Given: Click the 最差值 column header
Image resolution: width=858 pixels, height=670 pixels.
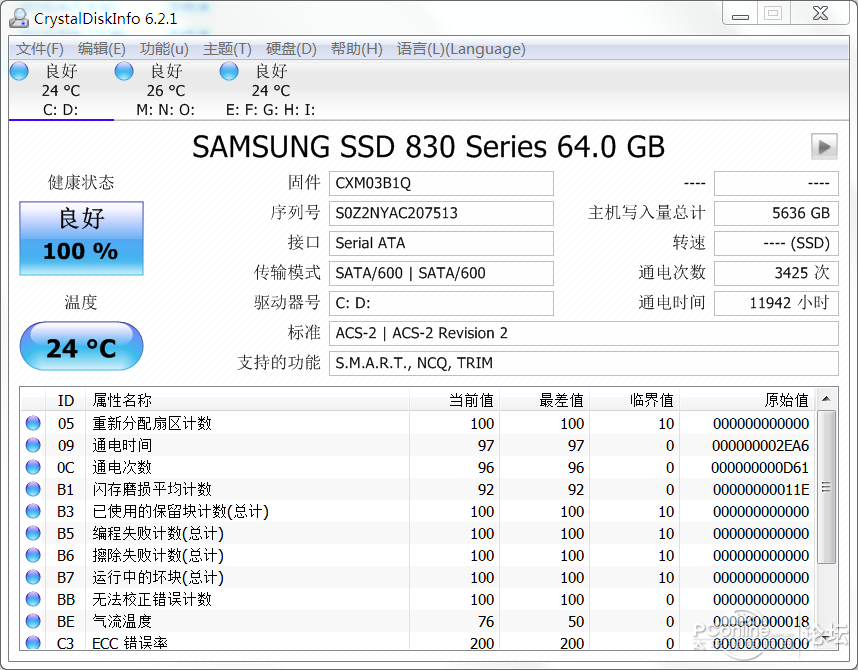Looking at the screenshot, I should click(x=544, y=400).
